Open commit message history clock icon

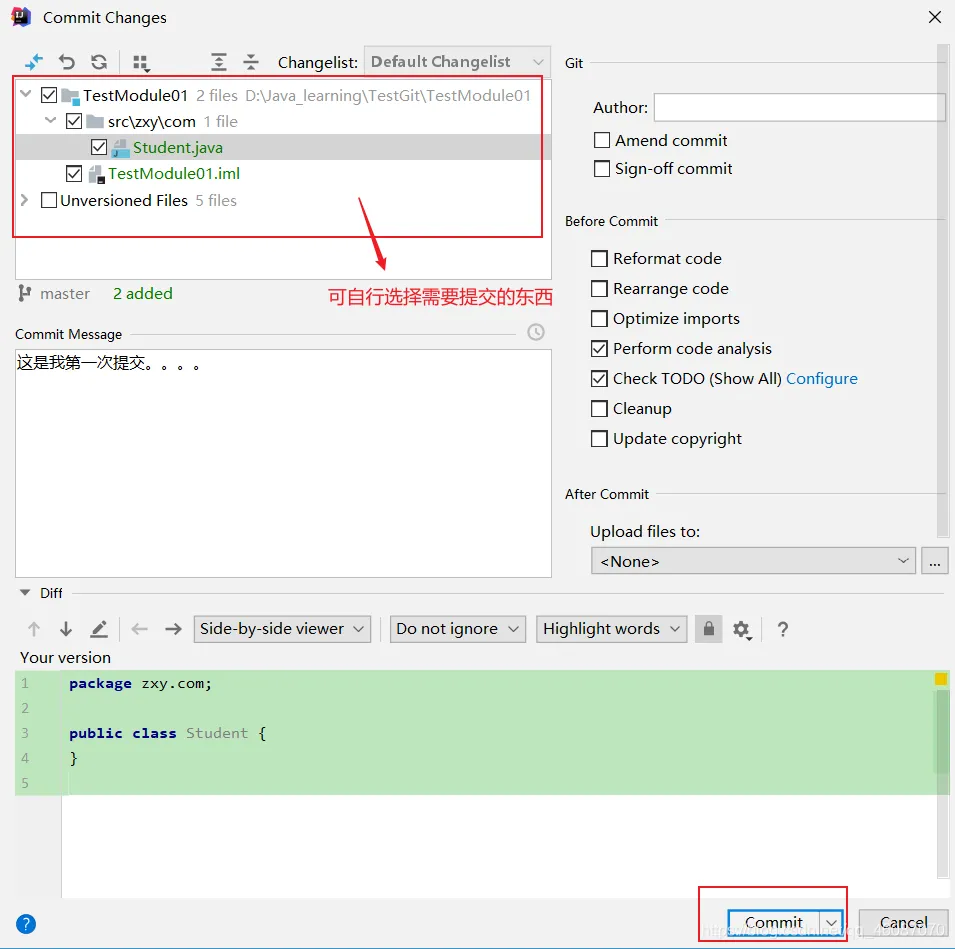(536, 332)
